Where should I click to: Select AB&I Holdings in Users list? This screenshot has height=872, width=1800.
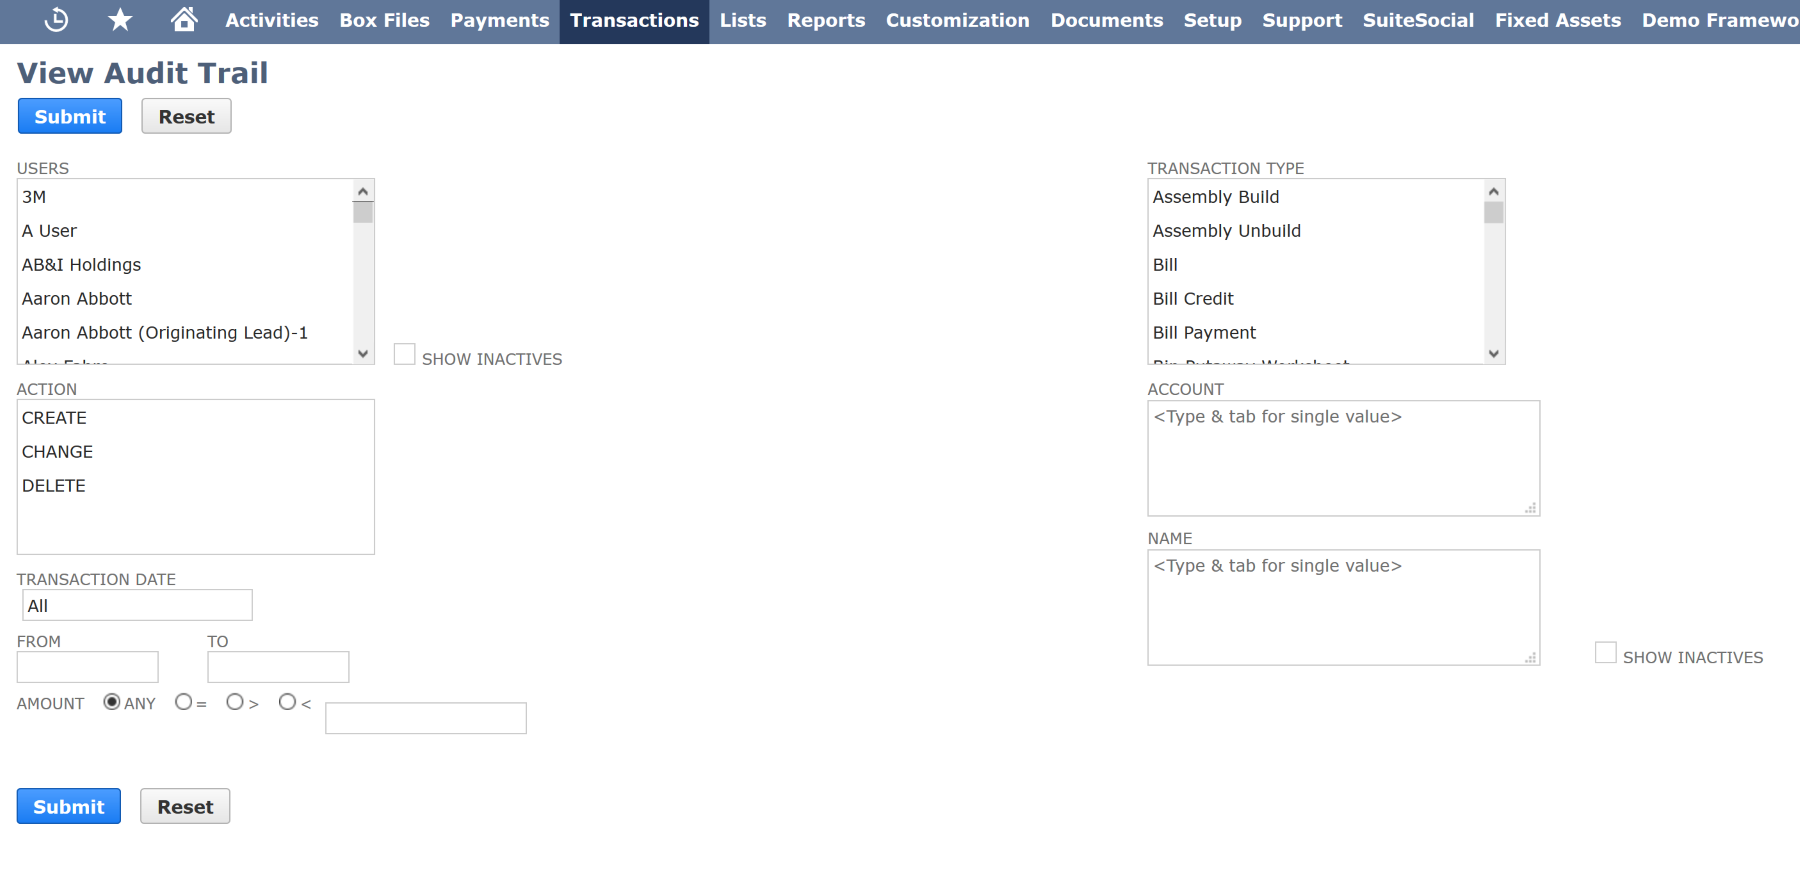(186, 265)
